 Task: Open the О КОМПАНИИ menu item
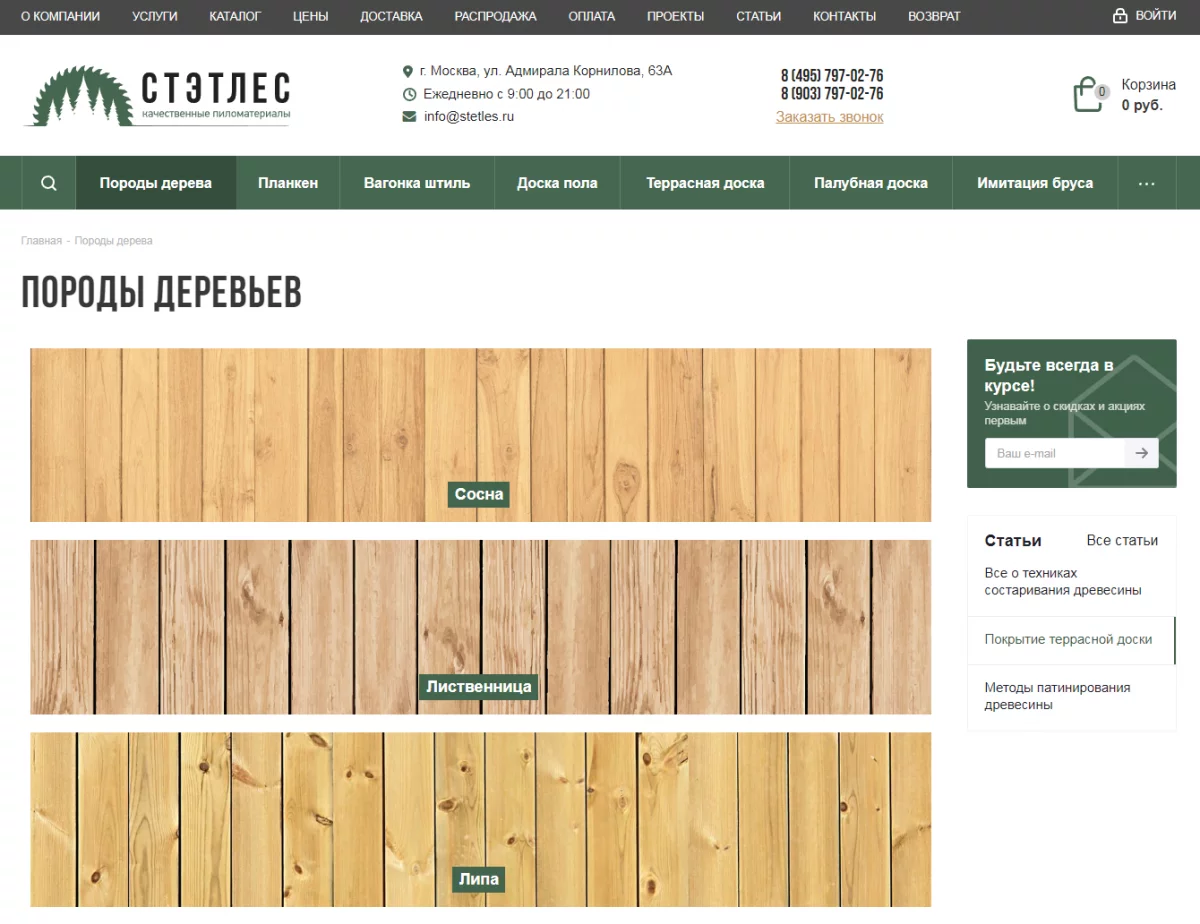(x=60, y=16)
